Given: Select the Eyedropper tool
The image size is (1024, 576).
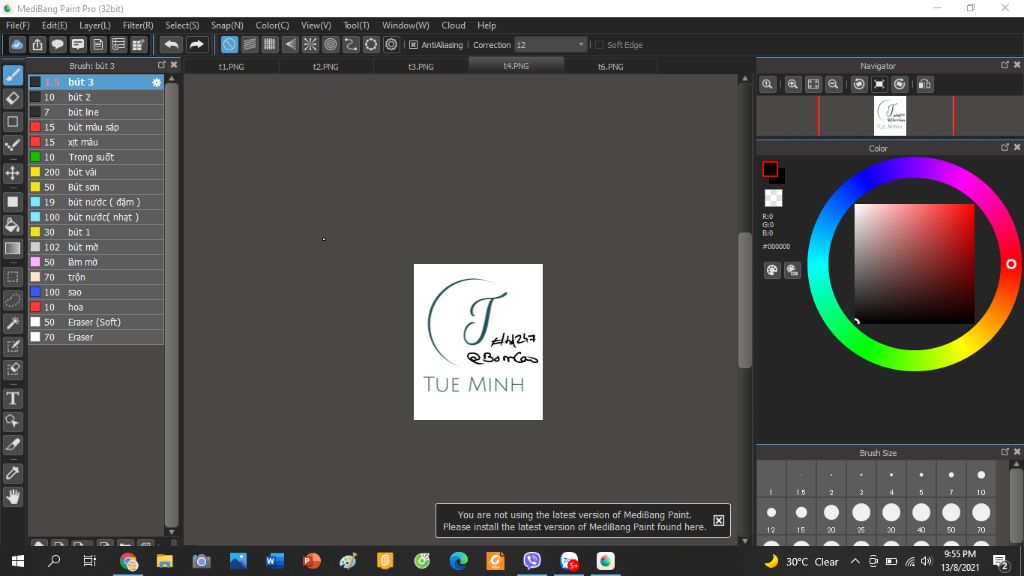Looking at the screenshot, I should click(12, 473).
